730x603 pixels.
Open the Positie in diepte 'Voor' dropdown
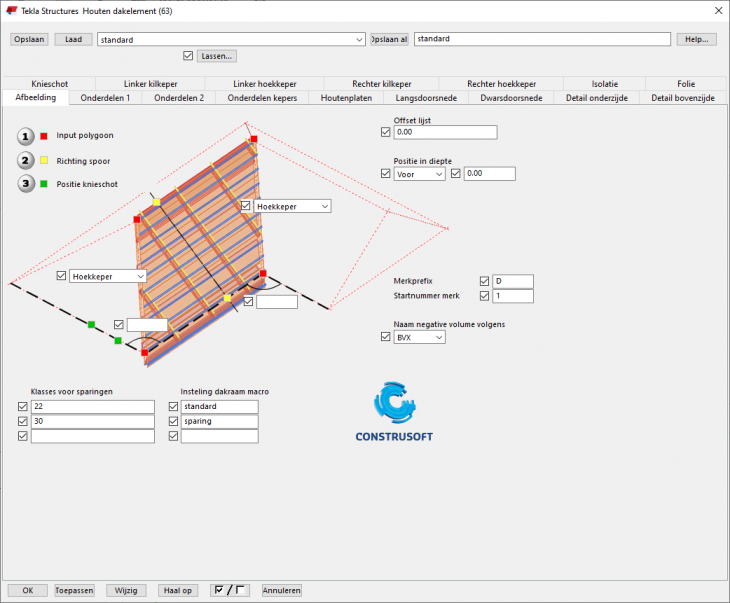(x=420, y=174)
